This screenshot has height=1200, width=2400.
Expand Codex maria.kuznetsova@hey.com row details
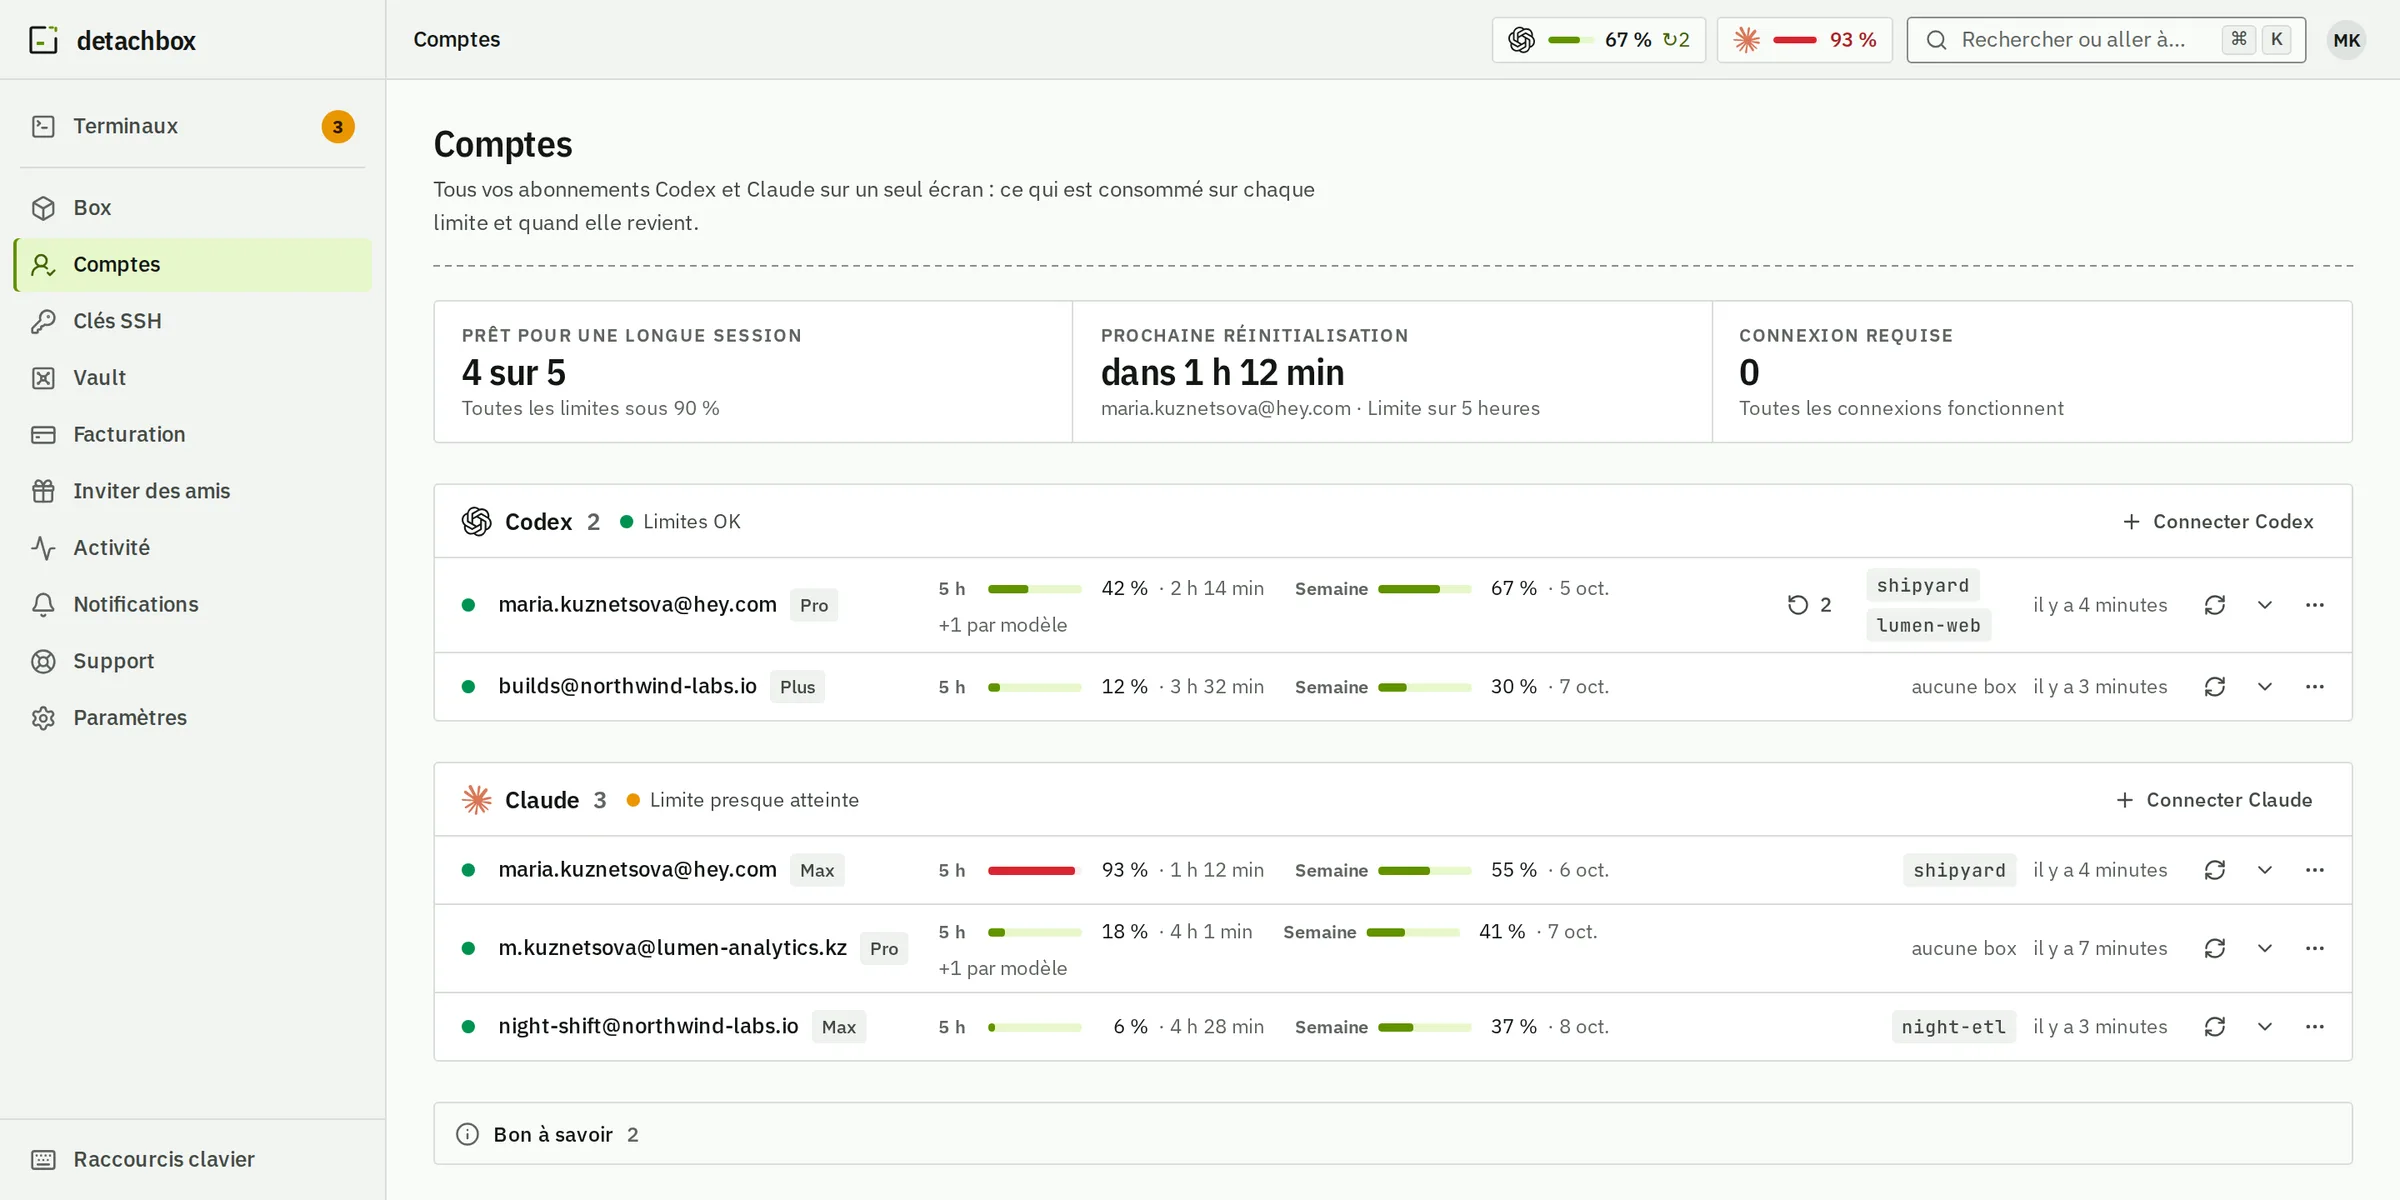click(2264, 605)
